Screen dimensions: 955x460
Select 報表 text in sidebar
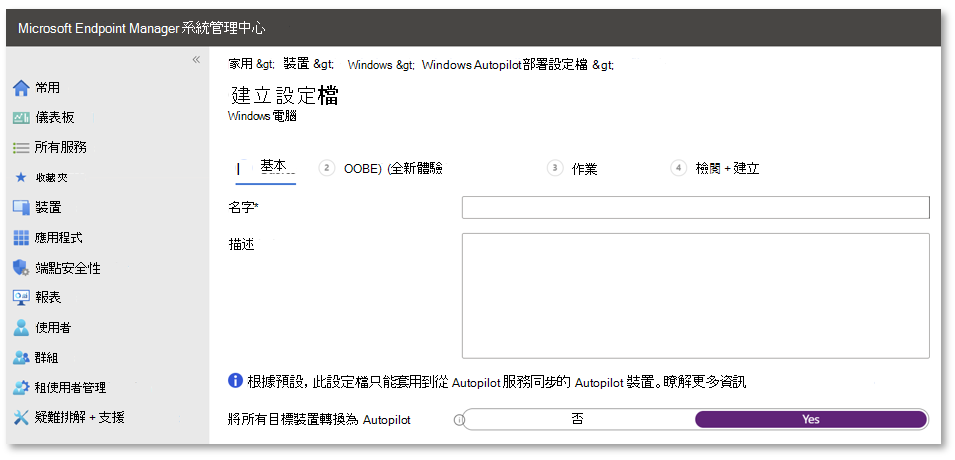[x=48, y=297]
